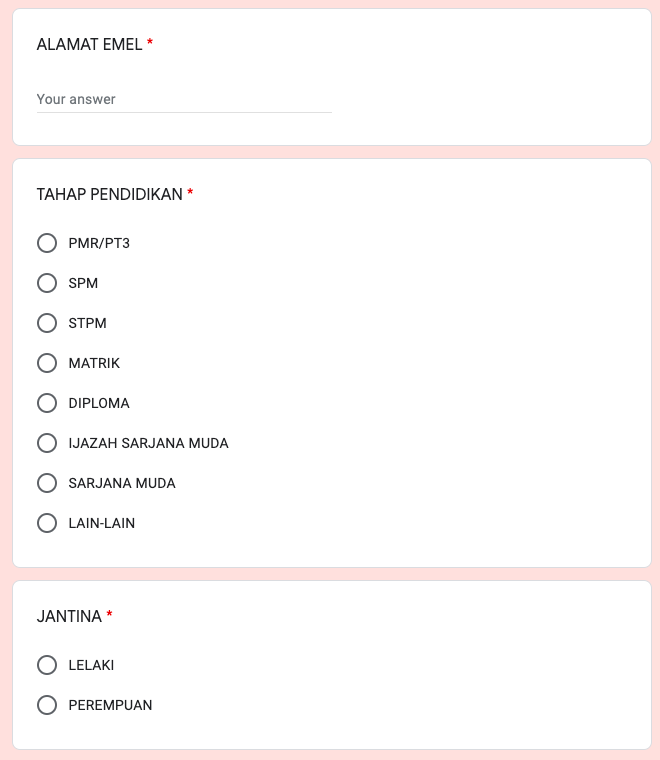Click the MATRIK option label text

[94, 363]
